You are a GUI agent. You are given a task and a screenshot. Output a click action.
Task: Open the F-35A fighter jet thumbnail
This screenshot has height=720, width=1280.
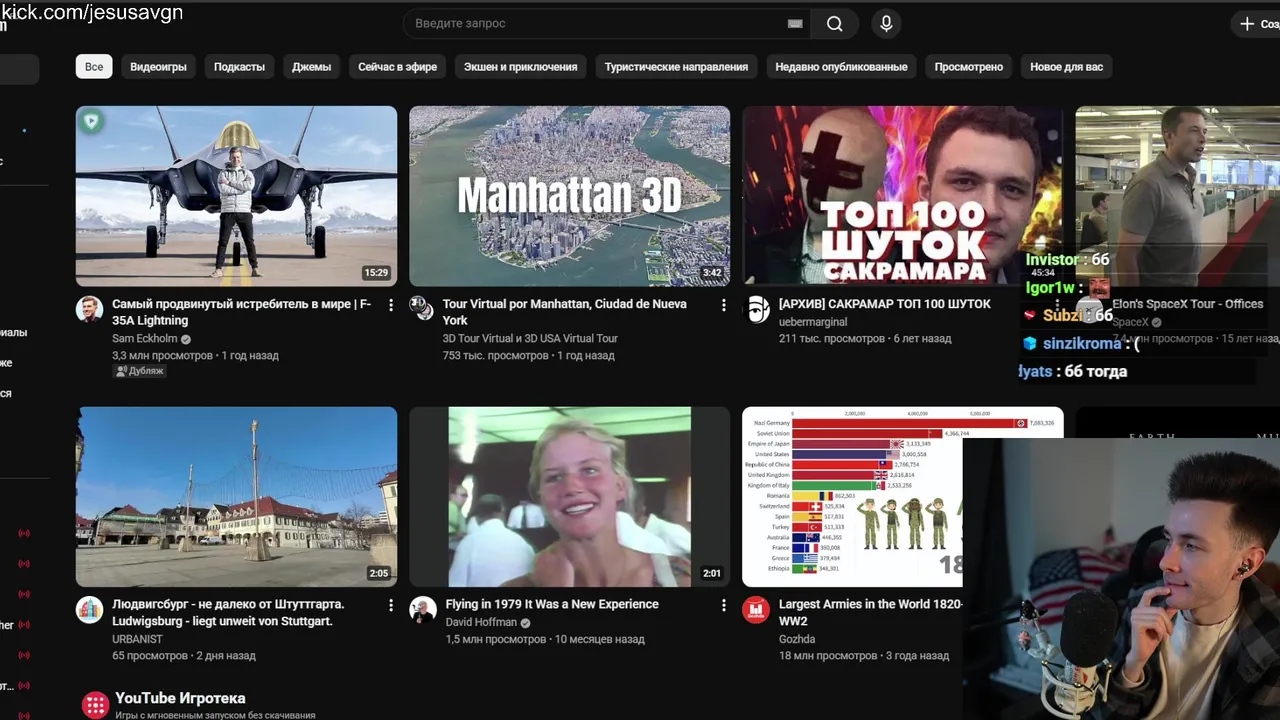click(x=236, y=196)
